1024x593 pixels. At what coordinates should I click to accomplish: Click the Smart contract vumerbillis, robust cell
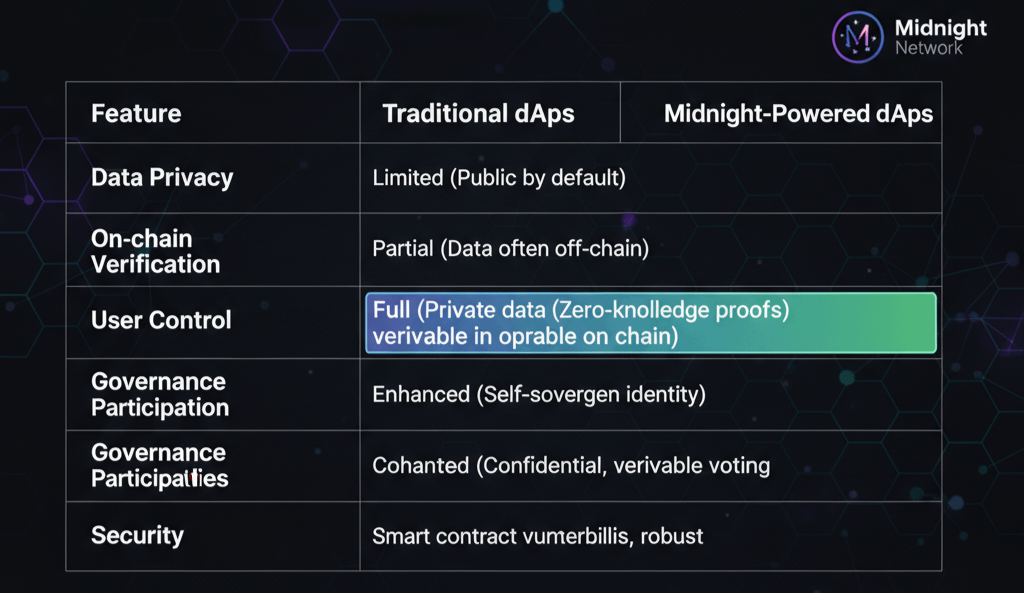pos(537,536)
